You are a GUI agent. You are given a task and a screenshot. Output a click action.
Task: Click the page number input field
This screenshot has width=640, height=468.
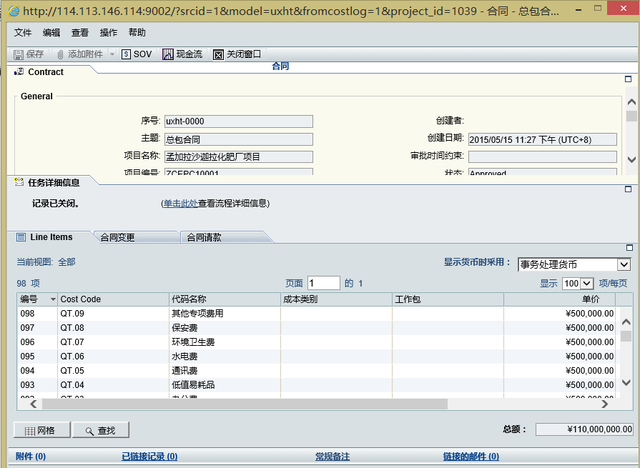(324, 283)
